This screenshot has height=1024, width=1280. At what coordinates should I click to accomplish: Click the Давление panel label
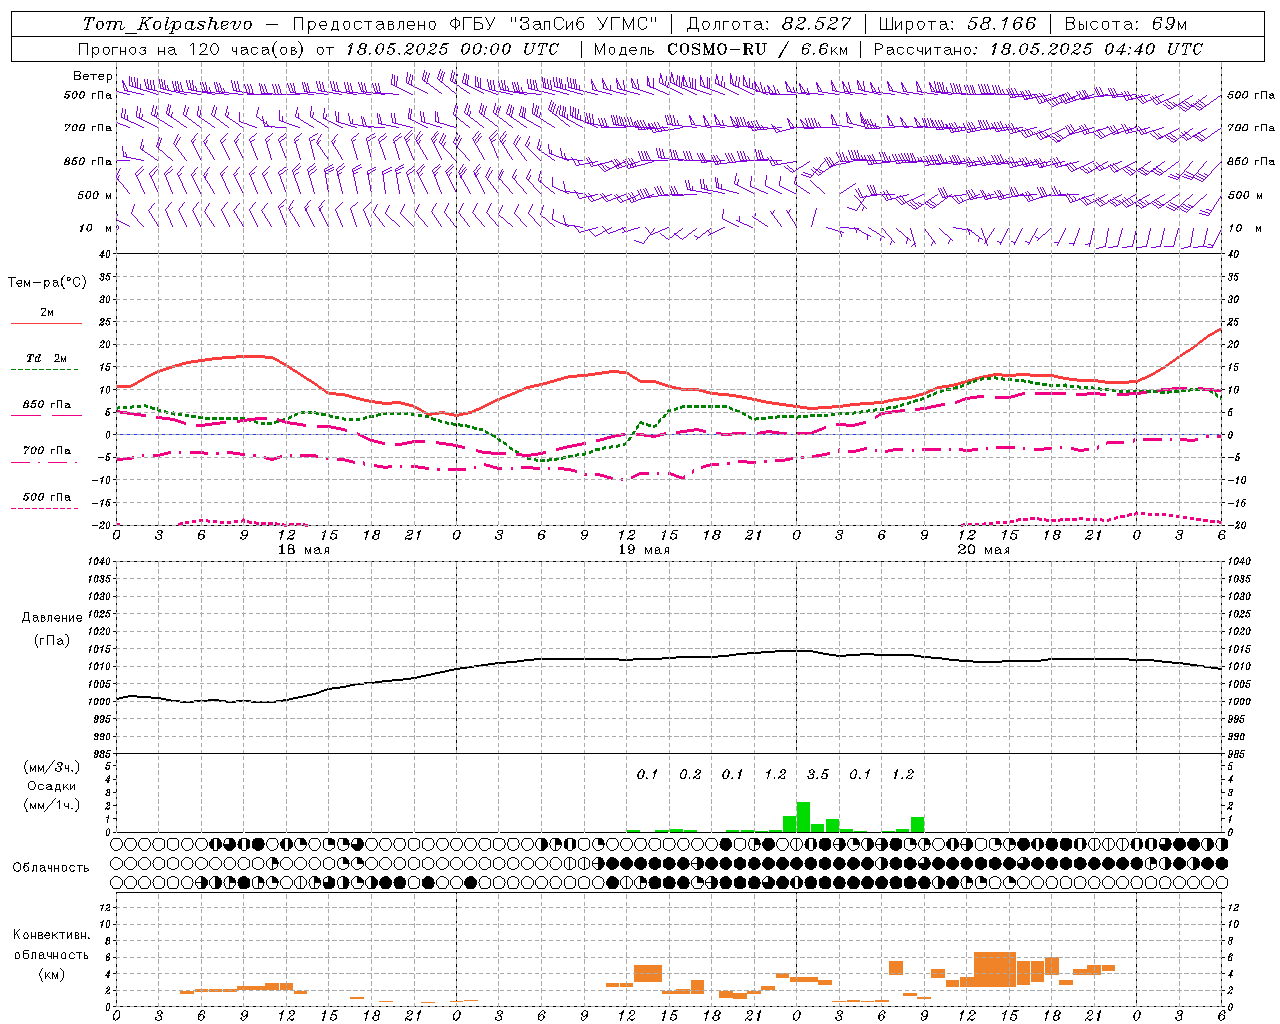point(51,618)
